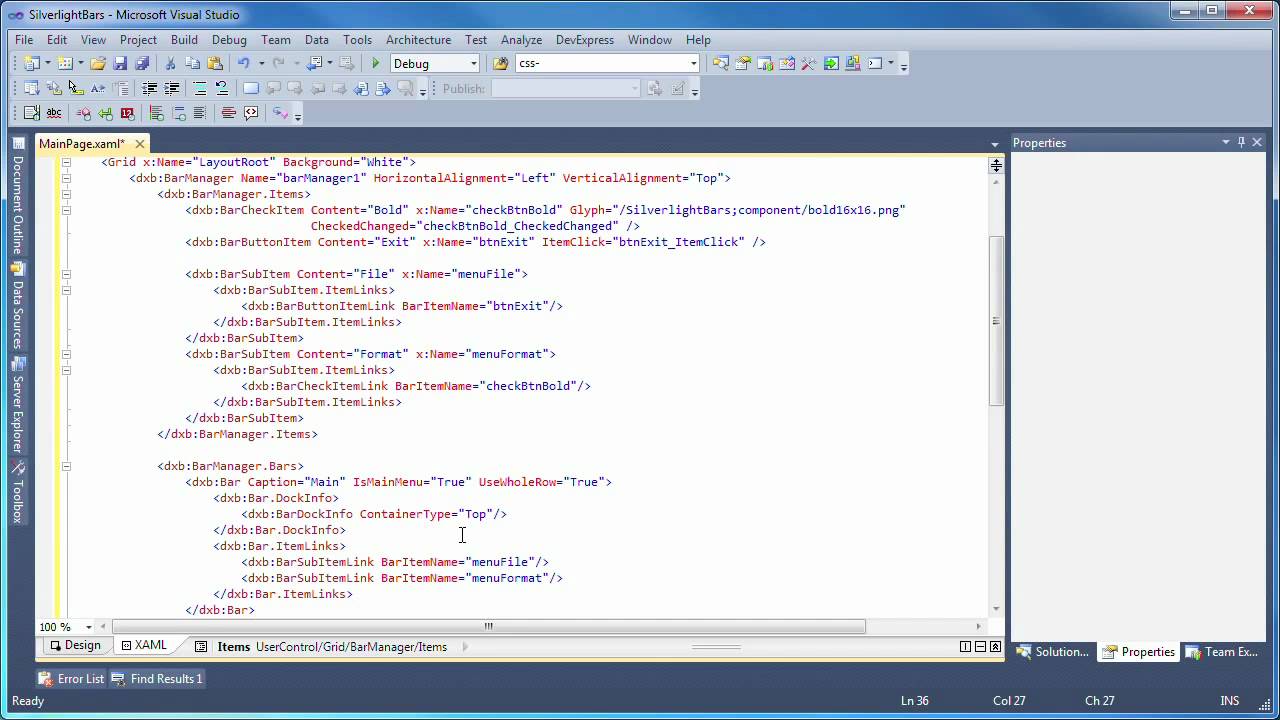Comment out the selected lines
The height and width of the screenshot is (720, 1280).
[200, 88]
